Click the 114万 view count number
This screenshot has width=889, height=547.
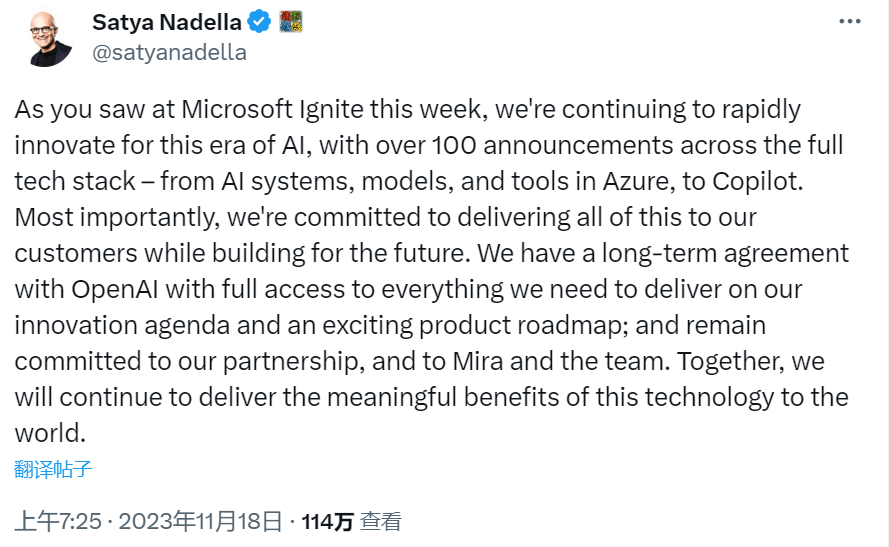click(x=327, y=521)
